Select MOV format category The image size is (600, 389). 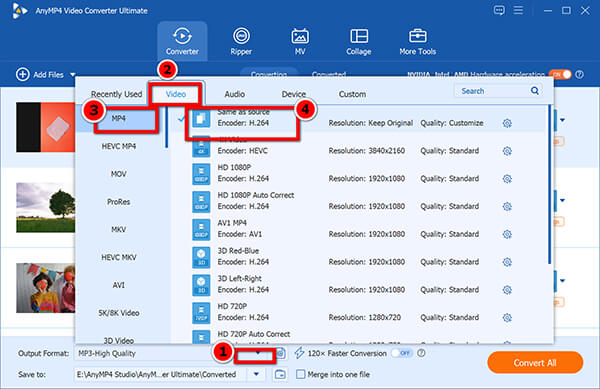[x=119, y=174]
